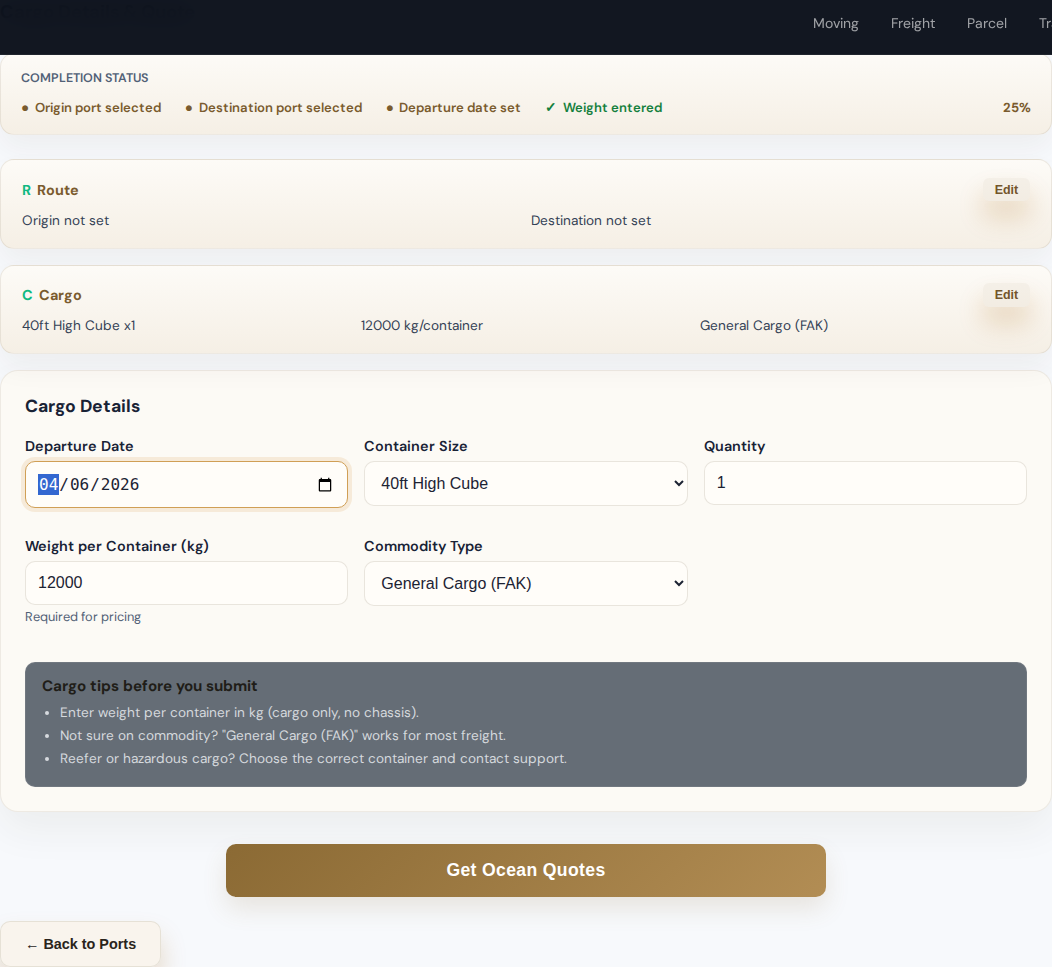This screenshot has width=1052, height=967.
Task: Open the Departure Date calendar picker
Action: pyautogui.click(x=325, y=485)
